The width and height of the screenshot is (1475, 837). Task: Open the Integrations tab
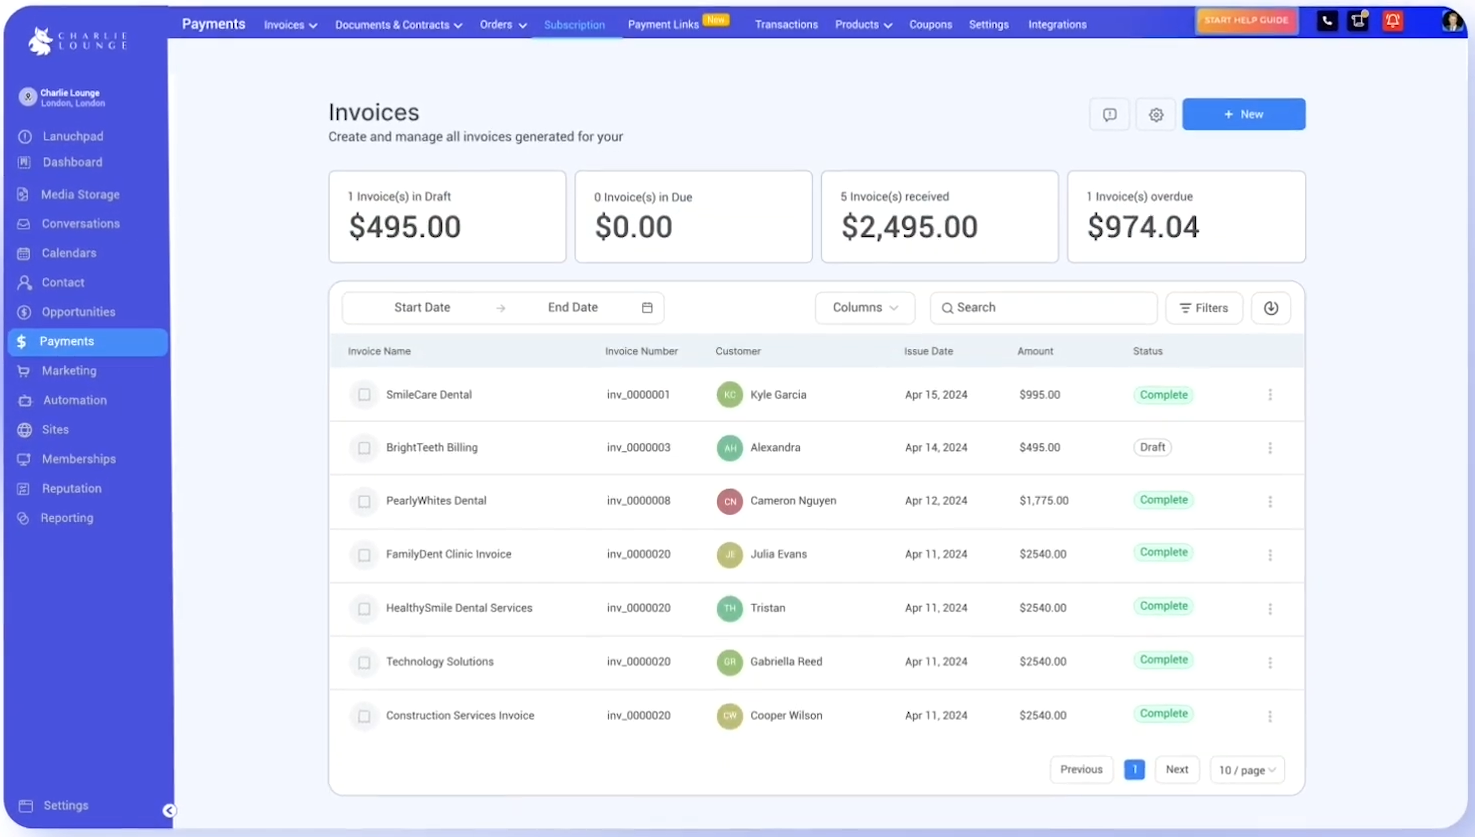tap(1057, 25)
